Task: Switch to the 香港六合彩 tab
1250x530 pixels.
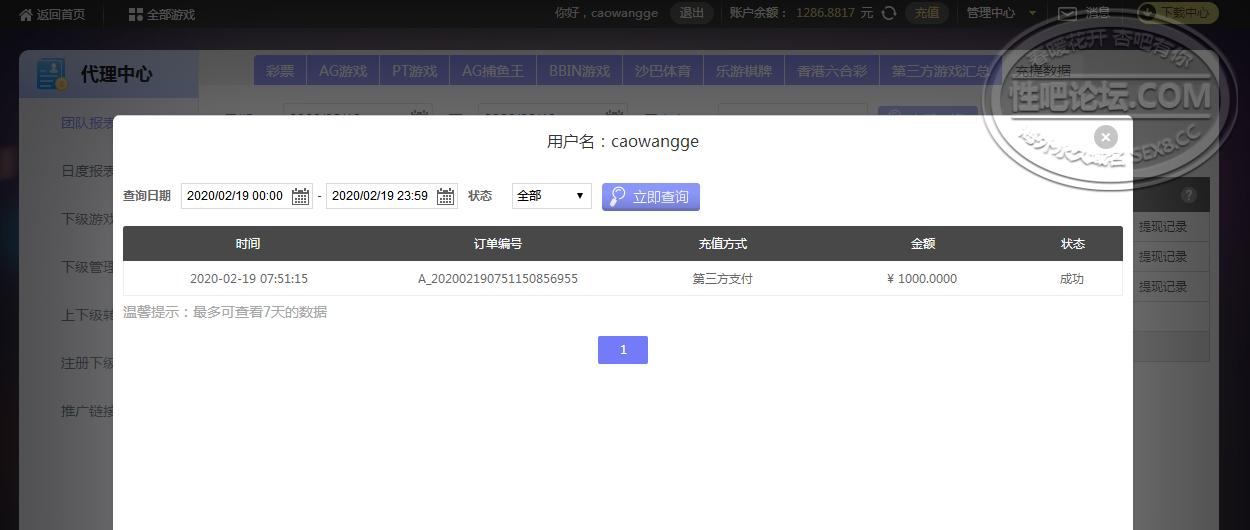Action: point(832,71)
